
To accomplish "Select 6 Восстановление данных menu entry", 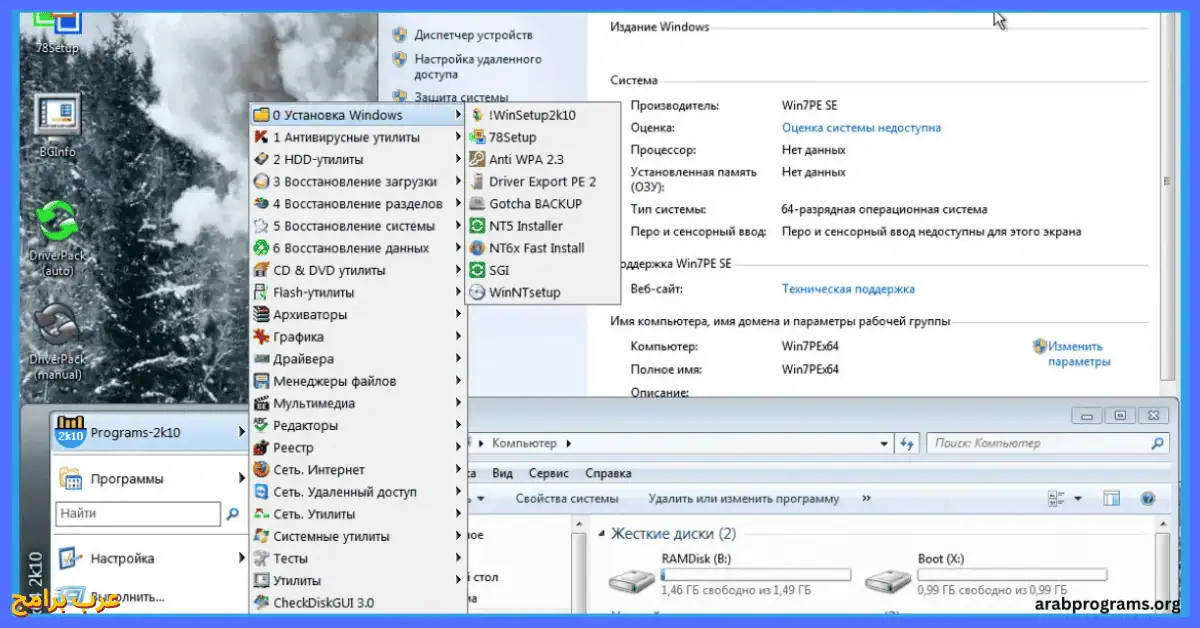I will [x=357, y=248].
